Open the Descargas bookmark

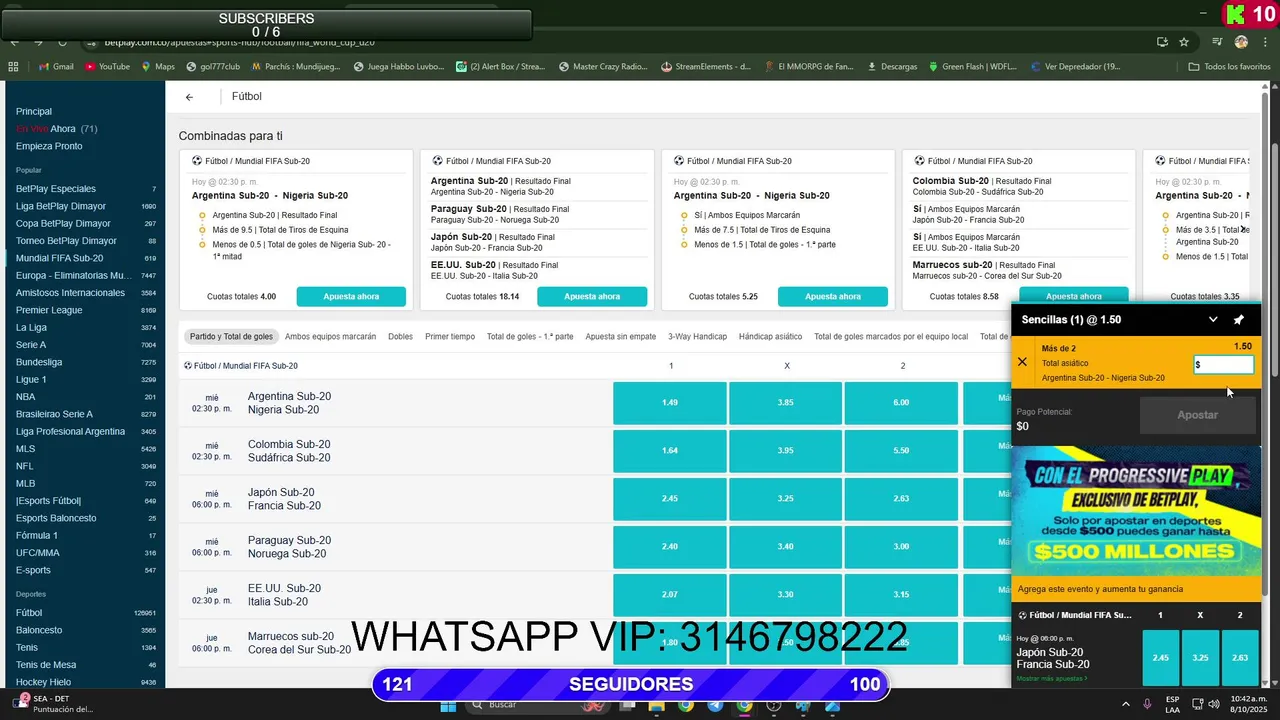[892, 67]
